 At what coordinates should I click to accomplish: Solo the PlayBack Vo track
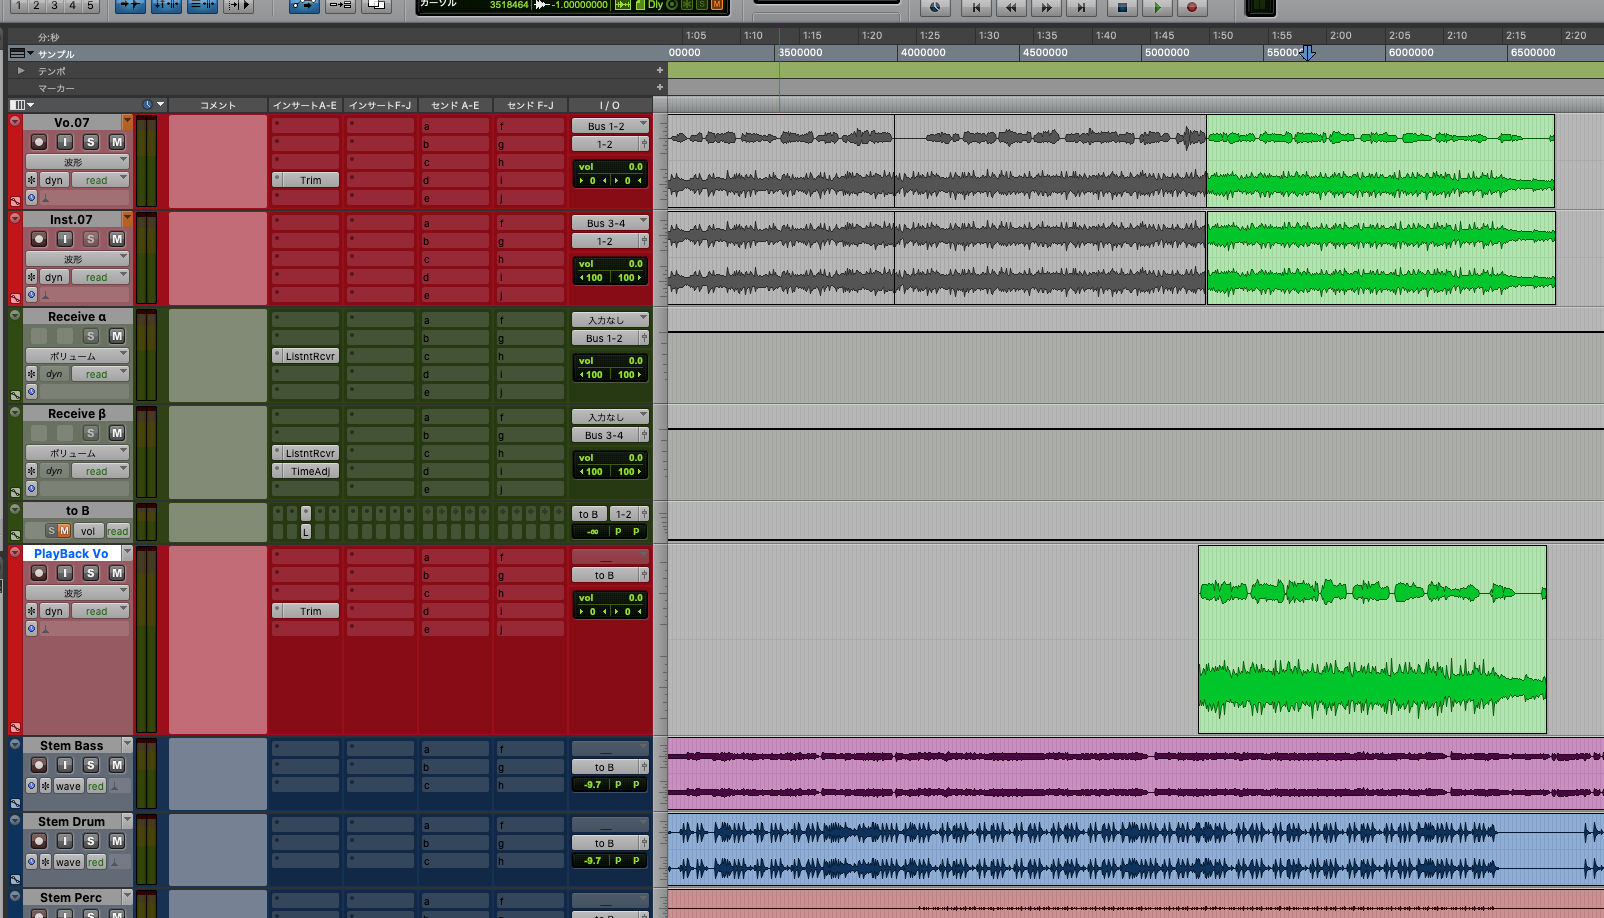coord(91,573)
